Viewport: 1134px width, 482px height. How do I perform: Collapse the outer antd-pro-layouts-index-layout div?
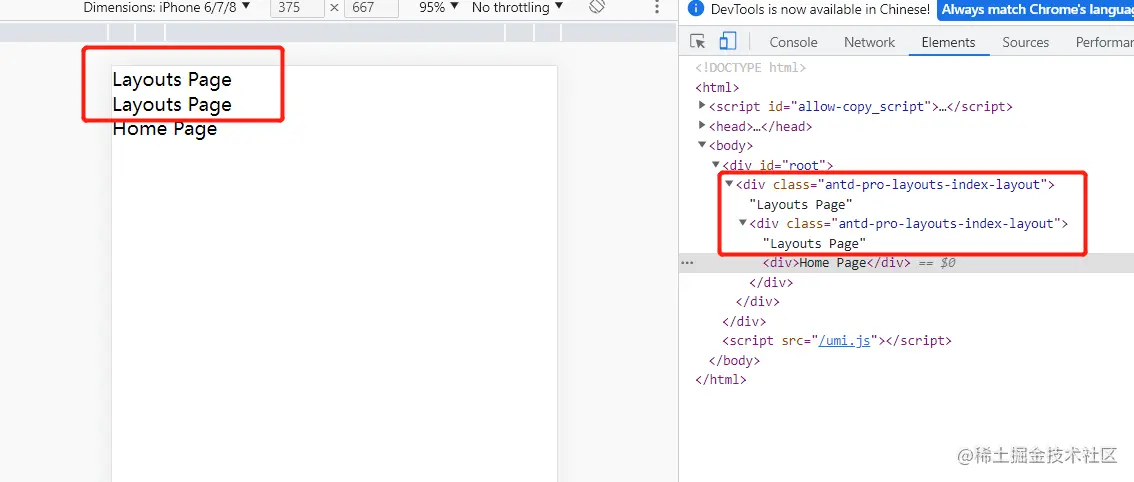[x=729, y=184]
